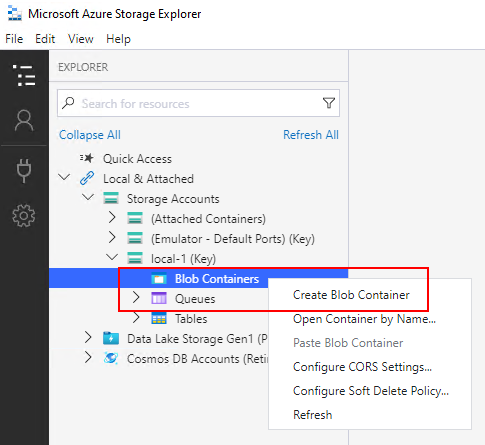The height and width of the screenshot is (445, 485).
Task: Choose Open Container by Name... menu item
Action: coord(364,319)
